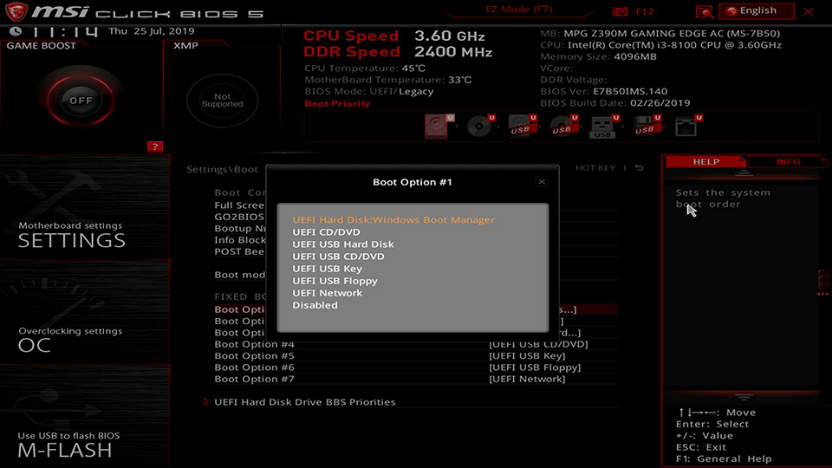The width and height of the screenshot is (832, 468).
Task: Switch to the INFO tab
Action: (788, 161)
